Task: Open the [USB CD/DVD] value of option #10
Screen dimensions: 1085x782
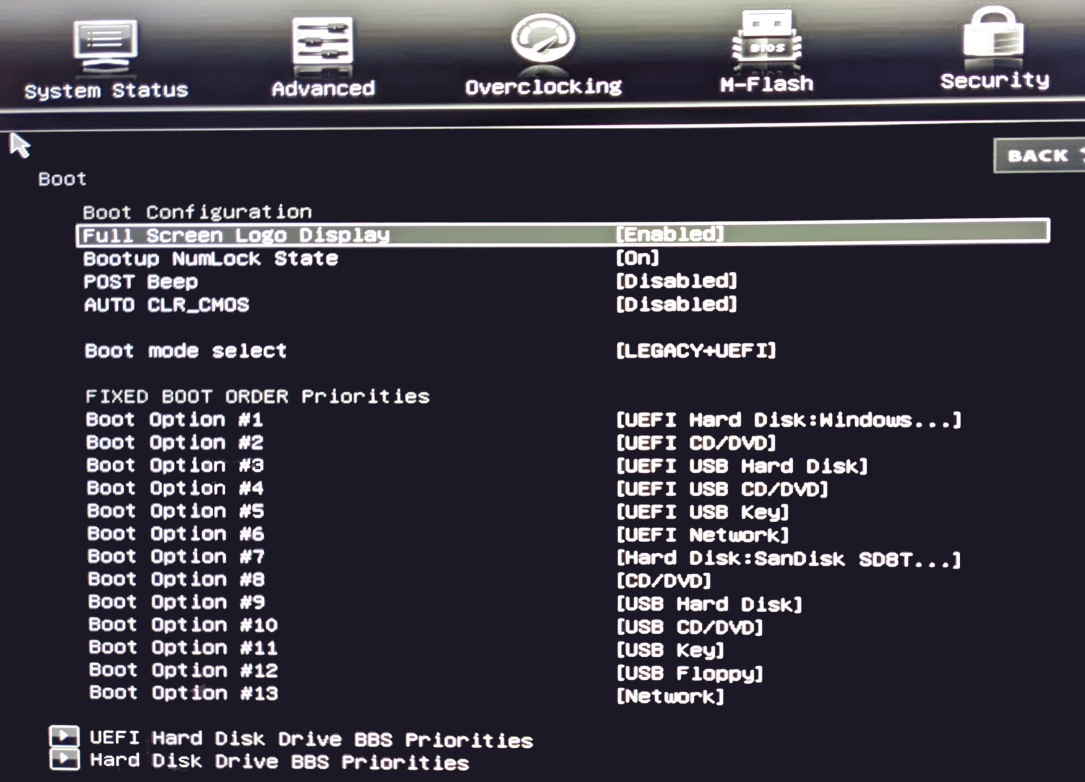Action: pos(689,627)
